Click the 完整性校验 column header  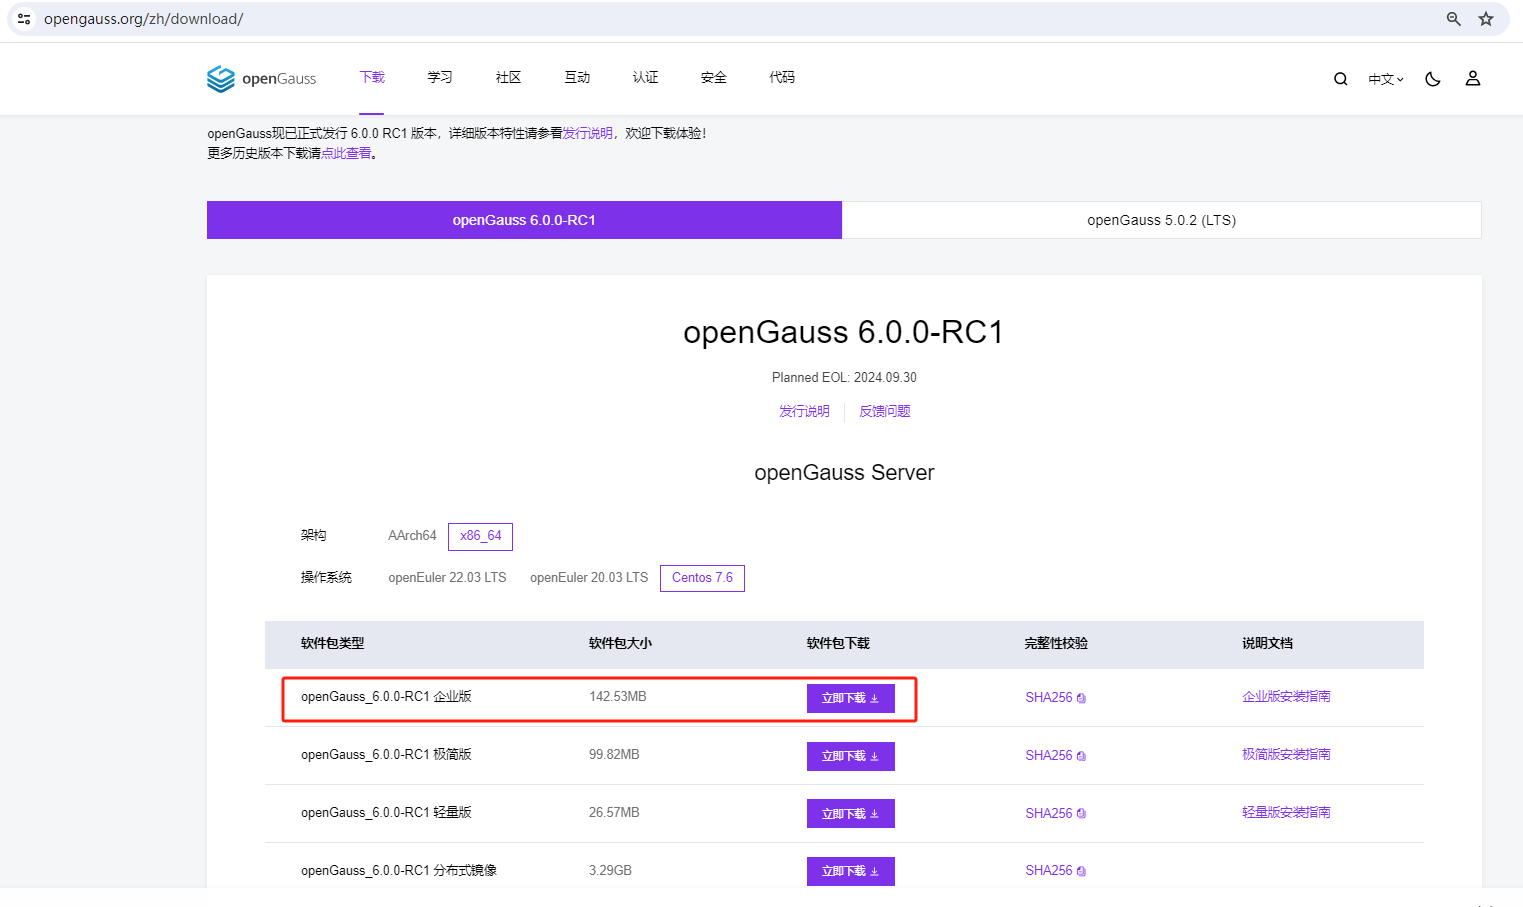[1056, 643]
